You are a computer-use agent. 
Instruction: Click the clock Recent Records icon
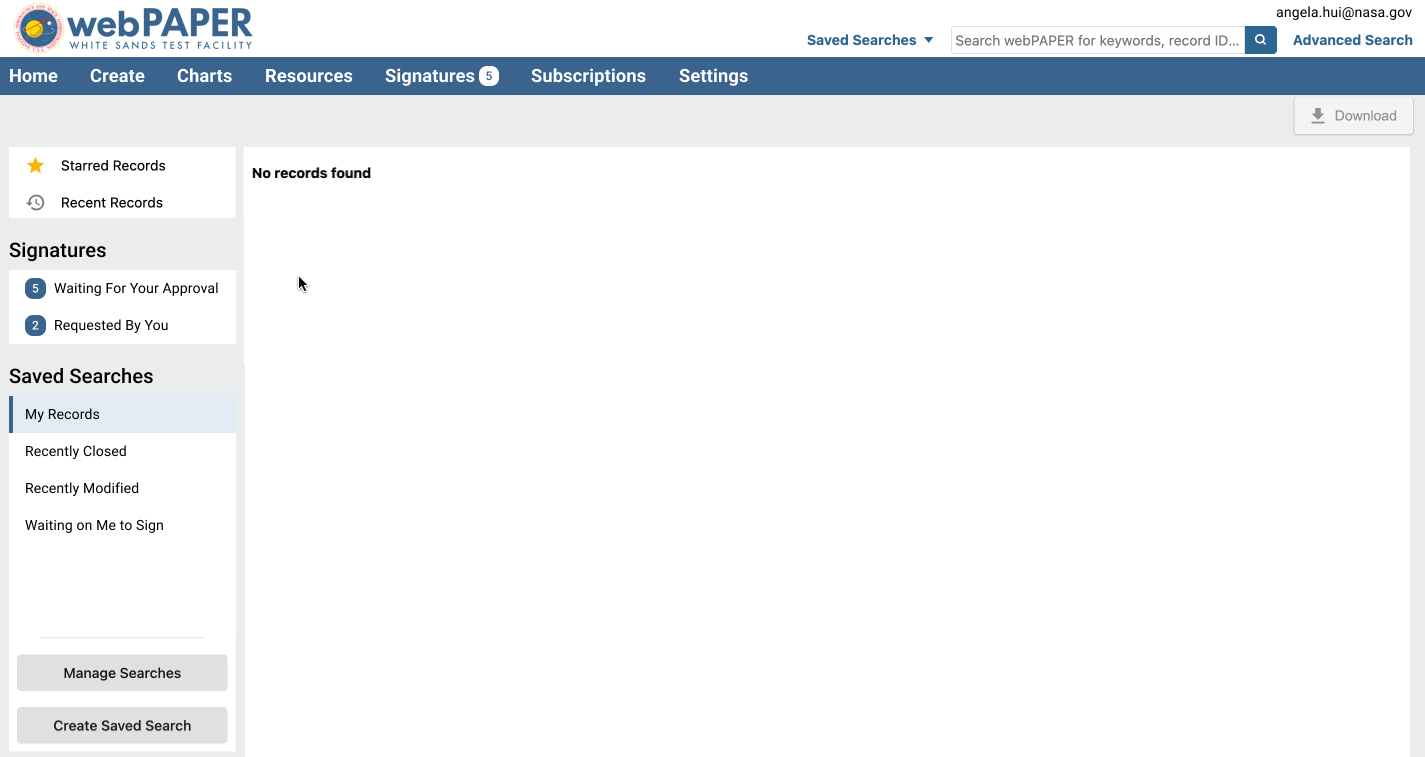[35, 203]
